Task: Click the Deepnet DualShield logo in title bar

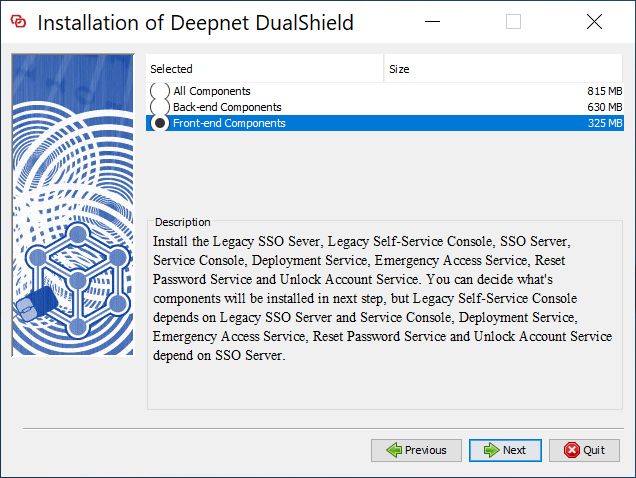Action: click(18, 22)
